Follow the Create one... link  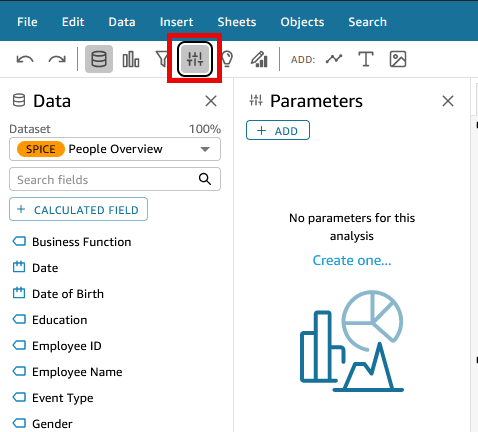352,260
